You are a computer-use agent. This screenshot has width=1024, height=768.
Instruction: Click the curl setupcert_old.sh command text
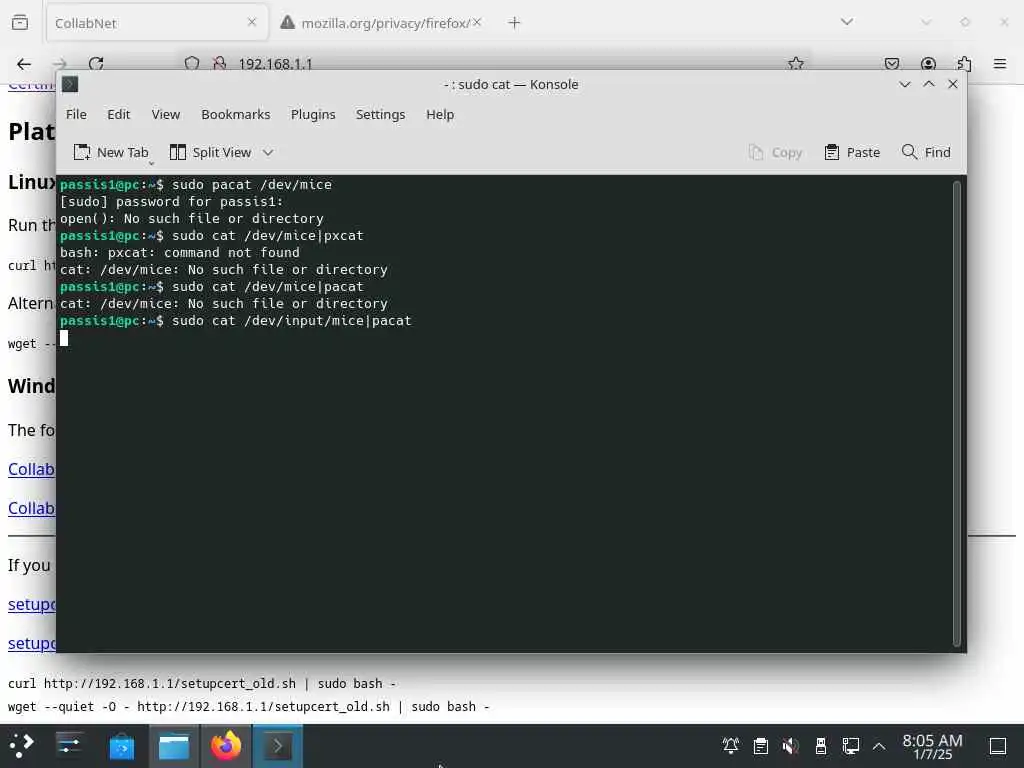point(202,684)
